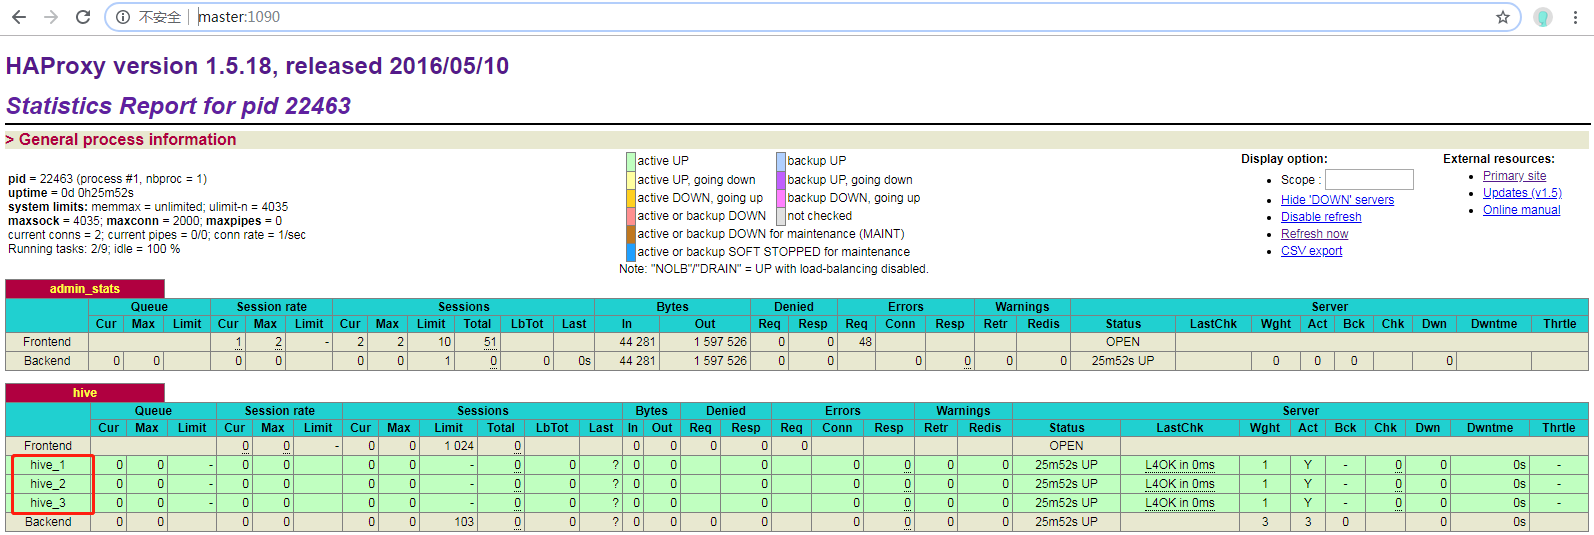Hide 'DOWN' servers via the link

click(1337, 200)
